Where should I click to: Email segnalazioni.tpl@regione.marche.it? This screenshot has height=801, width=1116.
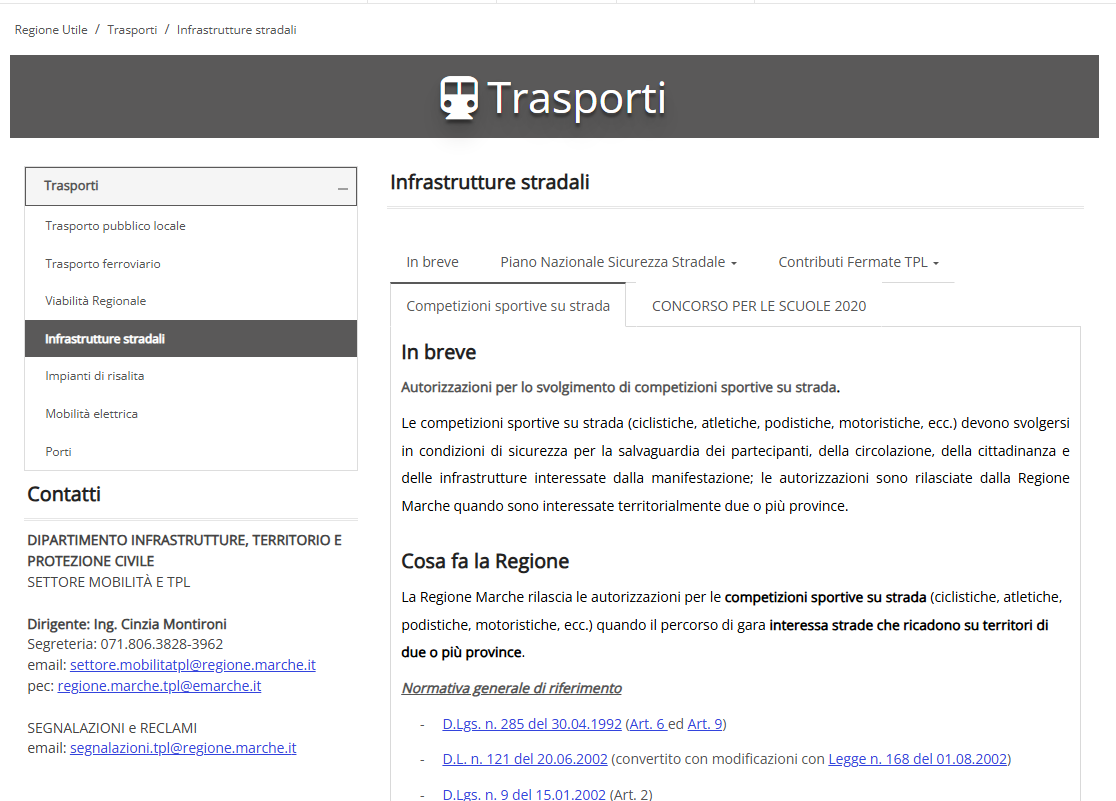tap(183, 748)
